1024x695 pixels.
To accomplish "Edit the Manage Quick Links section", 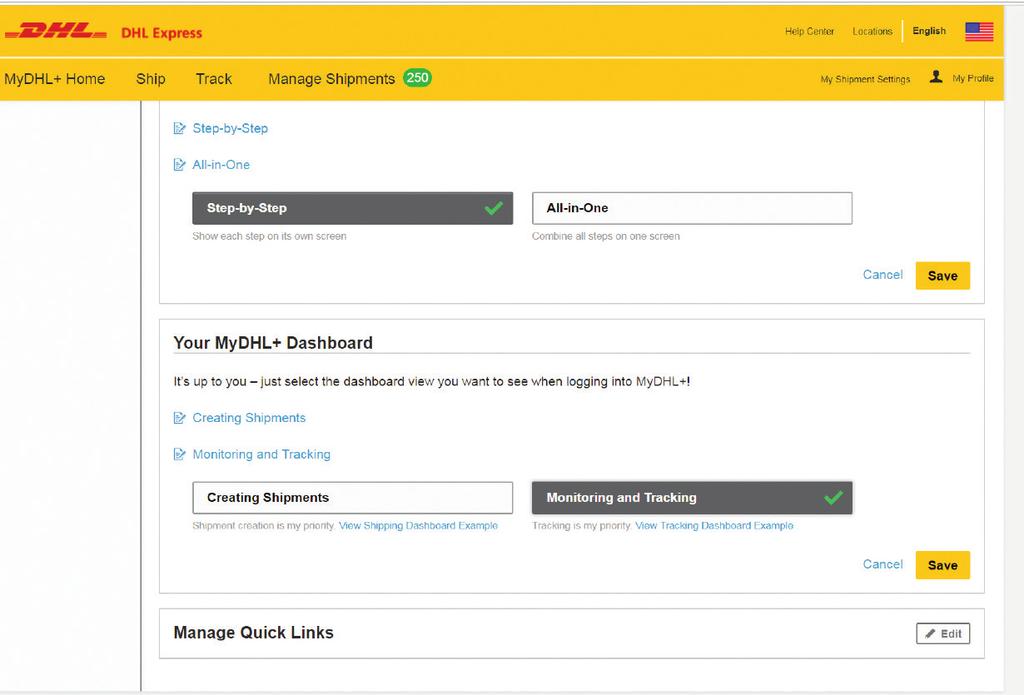I will pos(942,634).
